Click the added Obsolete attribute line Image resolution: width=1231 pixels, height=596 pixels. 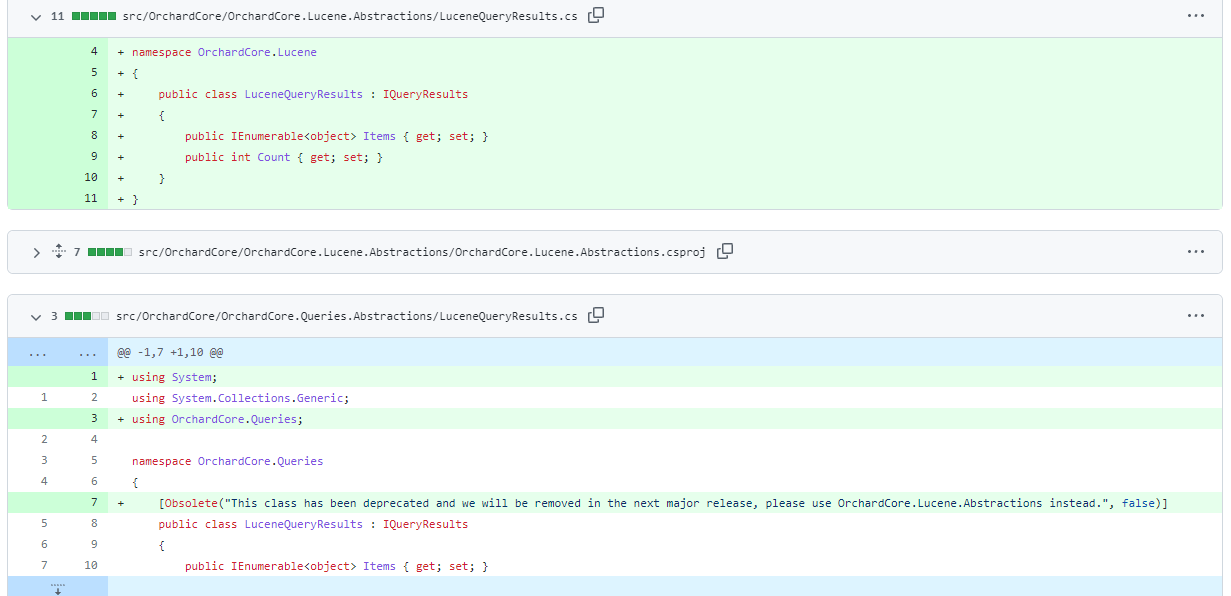click(x=665, y=503)
